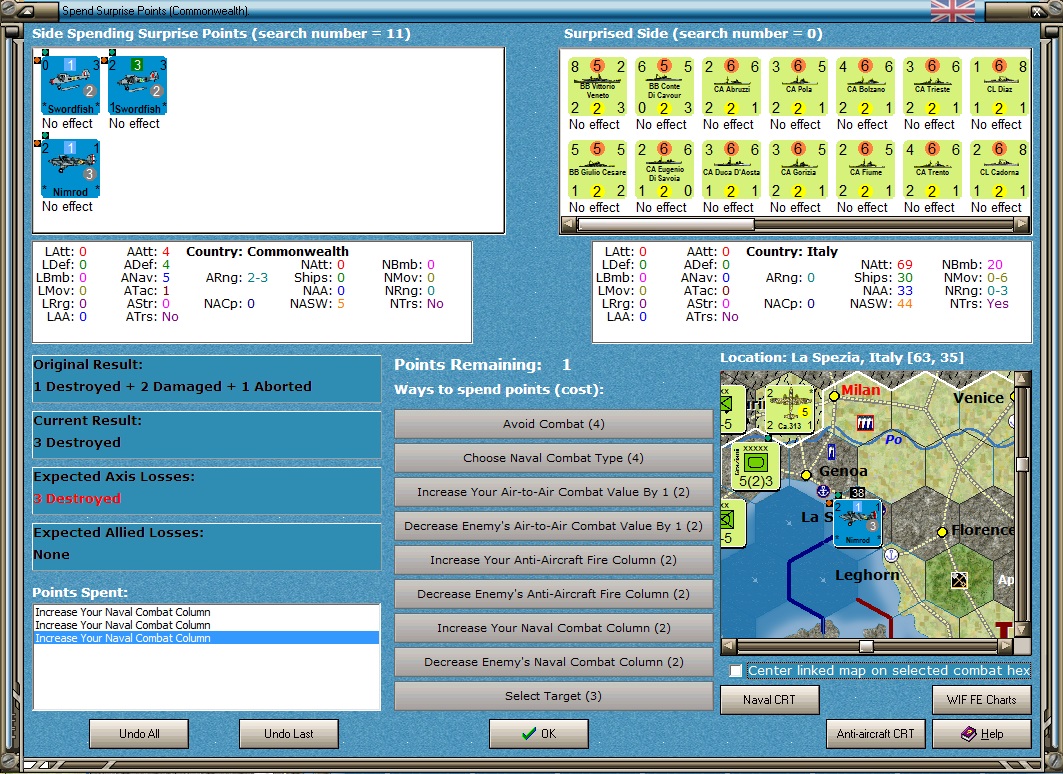Open the WIF FE Charts
The width and height of the screenshot is (1063, 774).
(x=982, y=699)
